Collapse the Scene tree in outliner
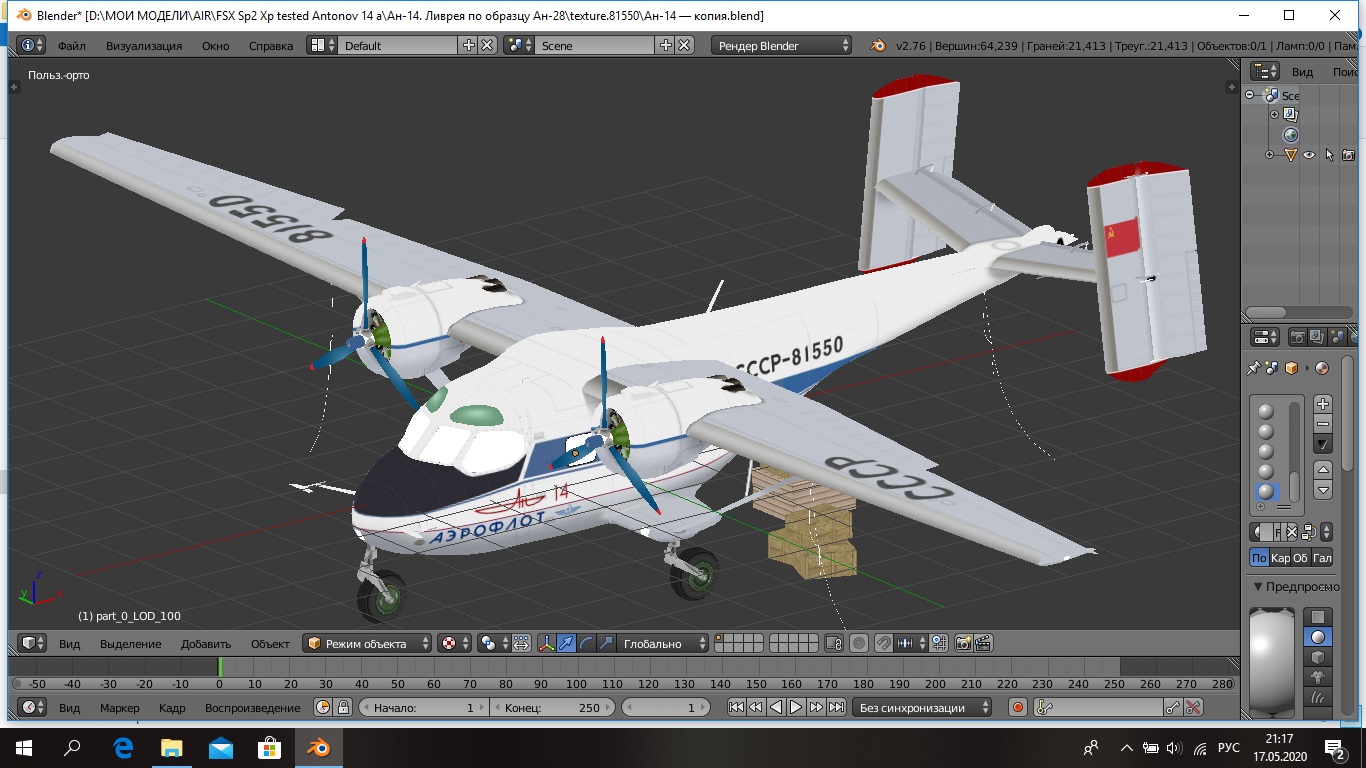 [1250, 96]
